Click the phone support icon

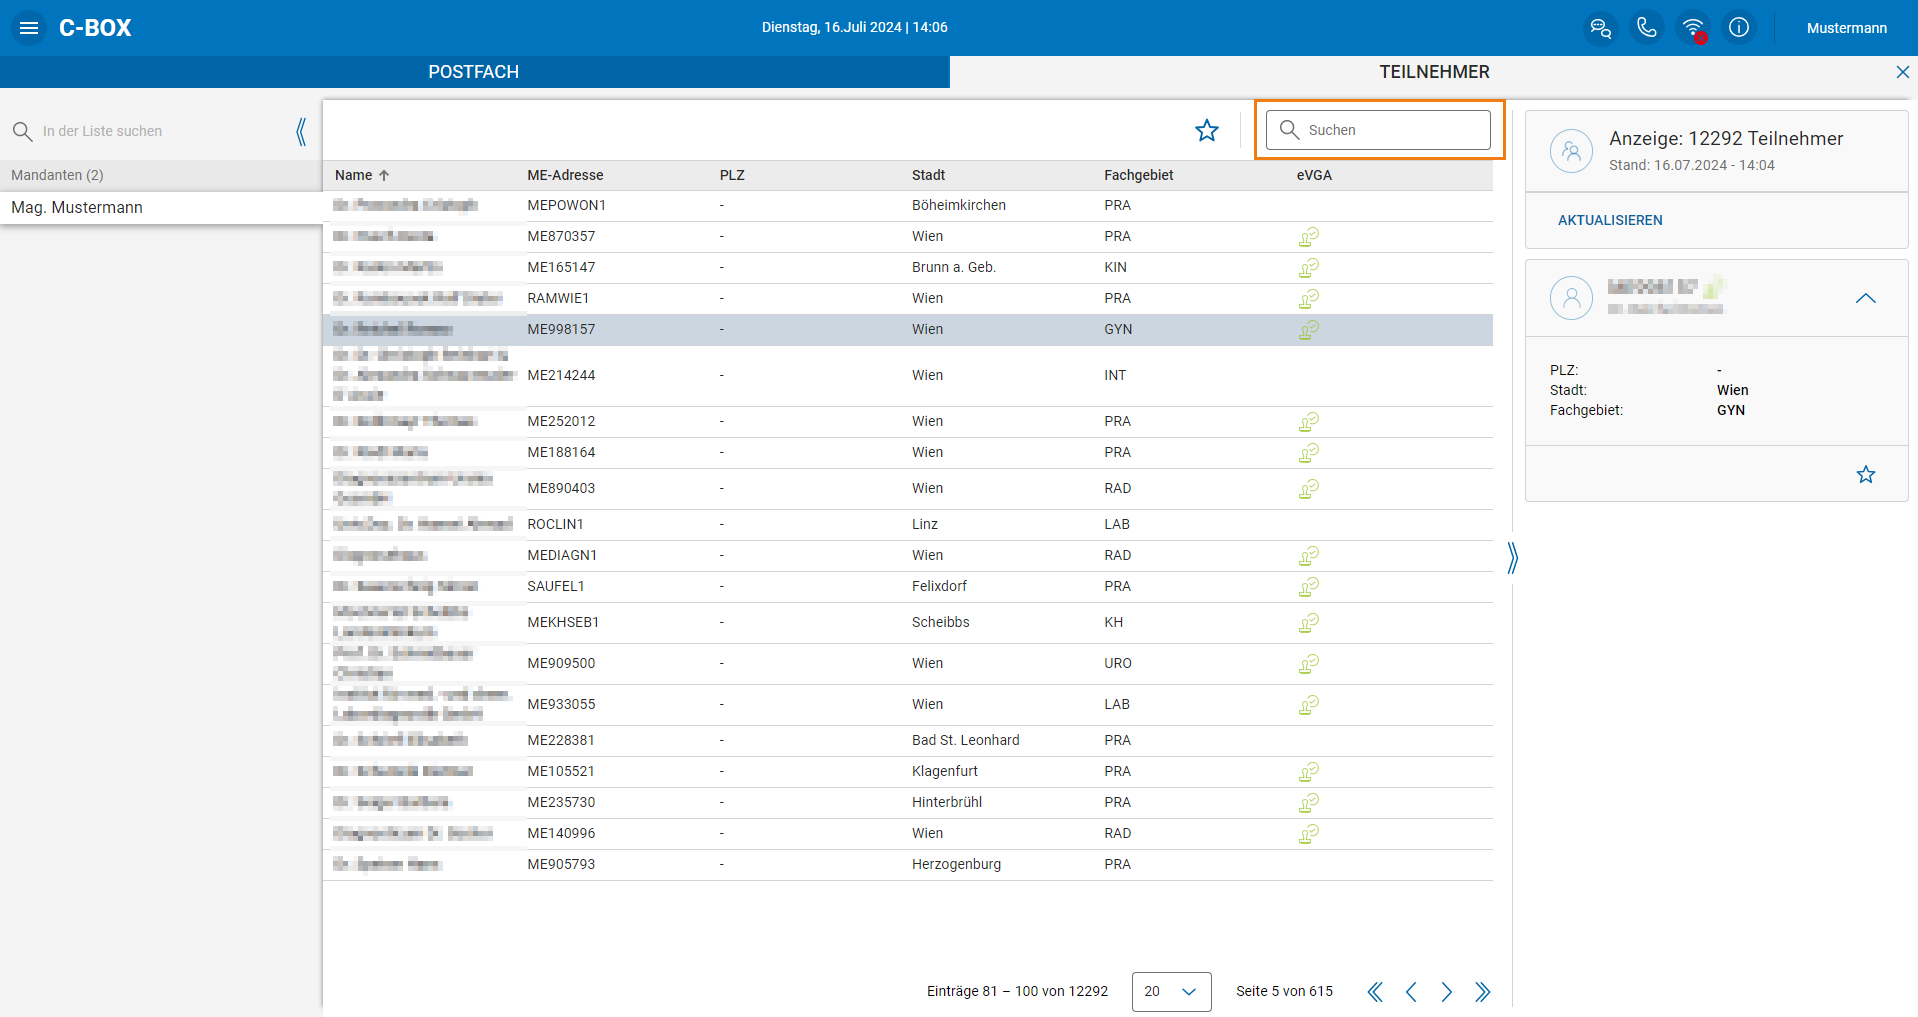[x=1646, y=28]
